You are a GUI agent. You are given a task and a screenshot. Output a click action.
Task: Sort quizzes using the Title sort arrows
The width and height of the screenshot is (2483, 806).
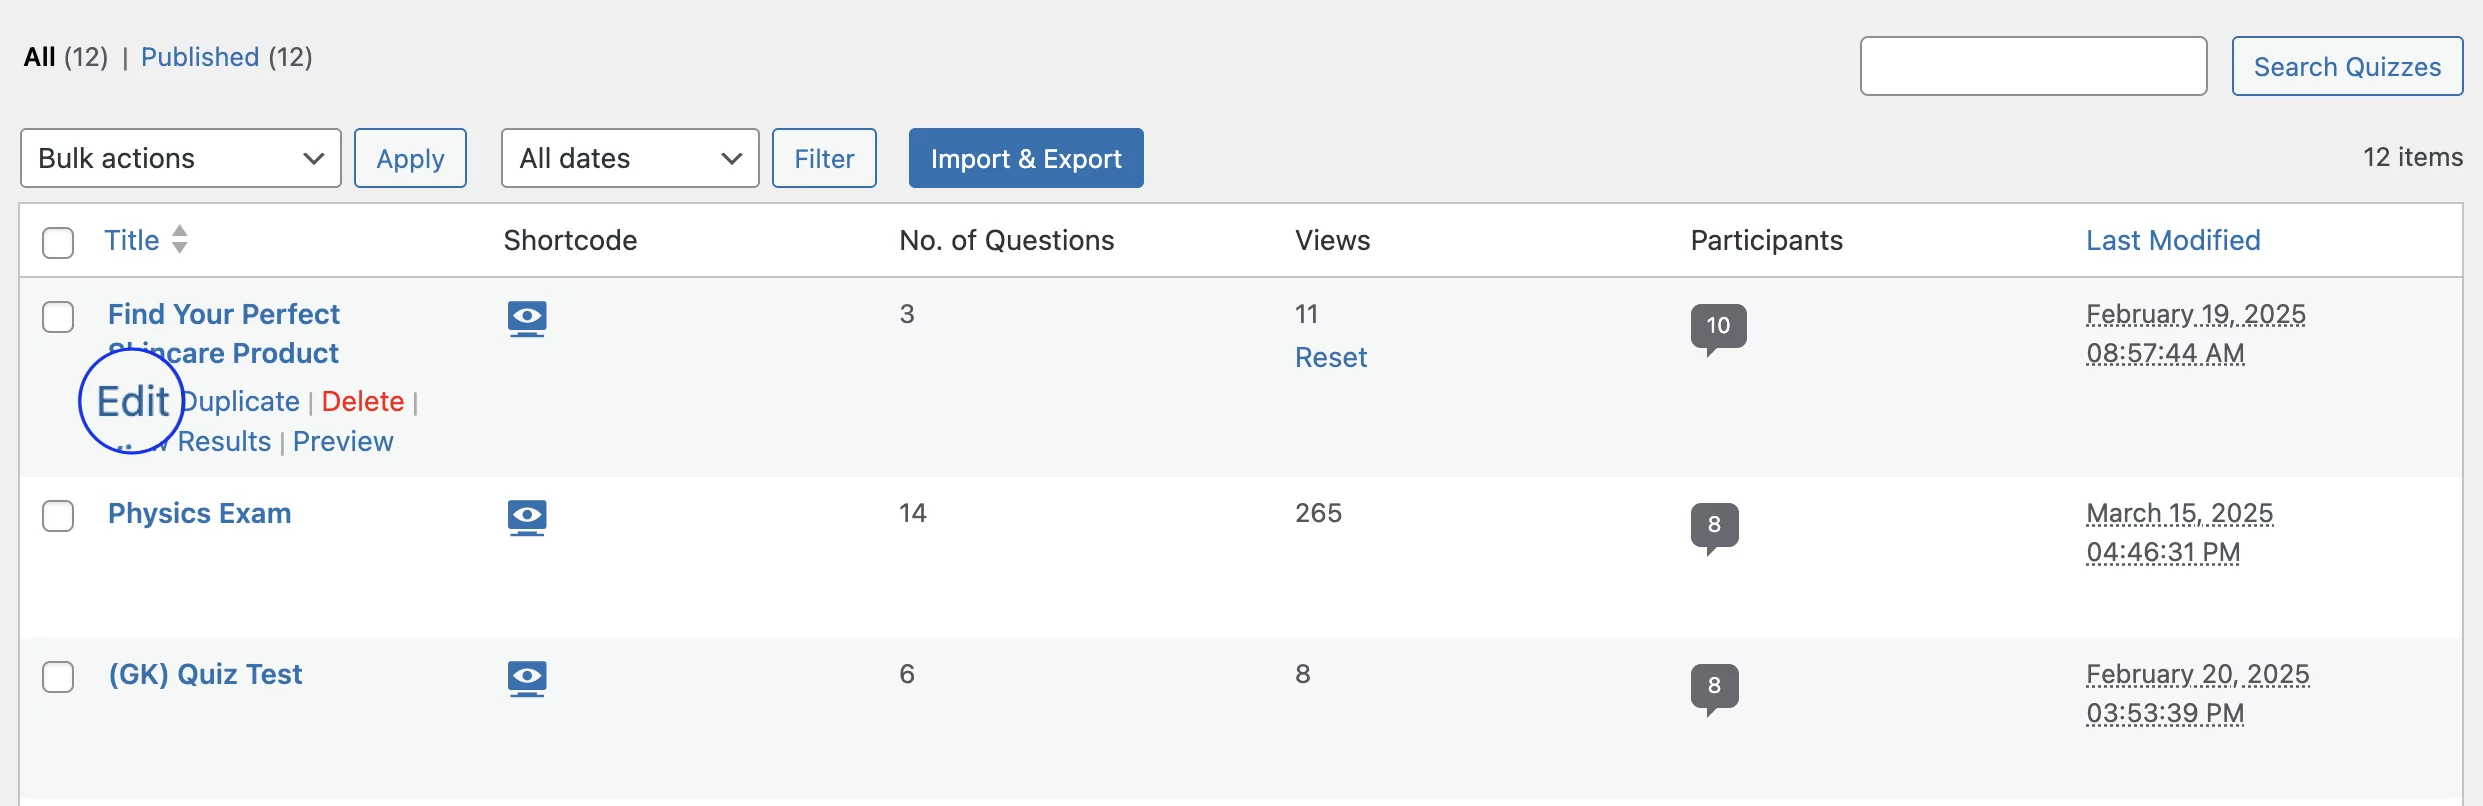point(180,239)
